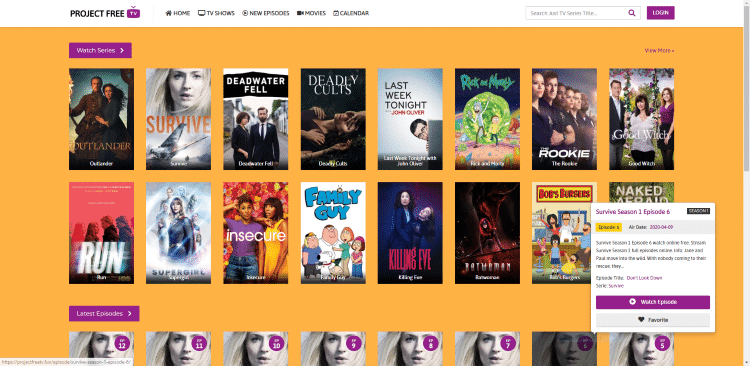750x366 pixels.
Task: Open Last Week Tonight with John Oliver poster
Action: tap(410, 119)
